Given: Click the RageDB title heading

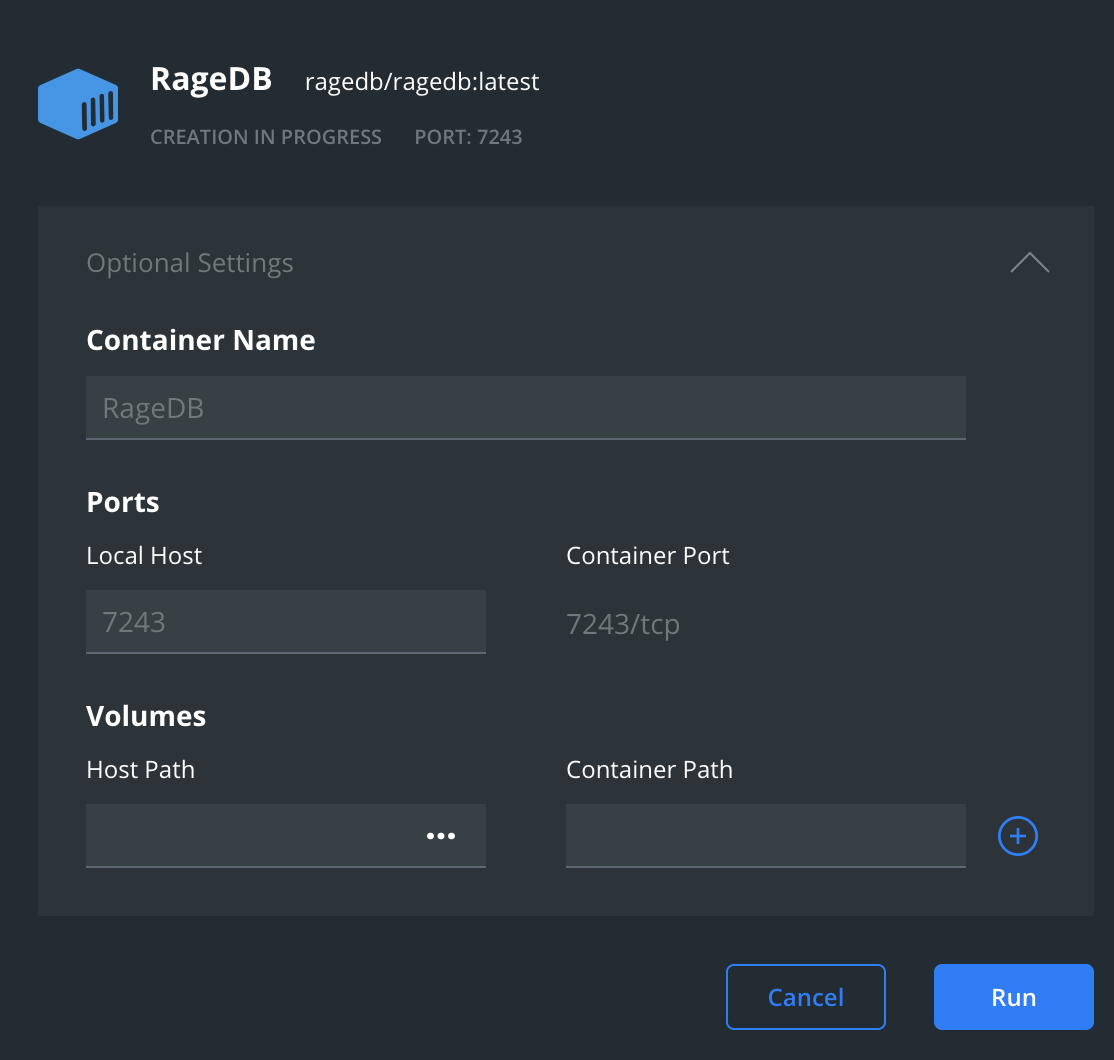Looking at the screenshot, I should point(211,79).
